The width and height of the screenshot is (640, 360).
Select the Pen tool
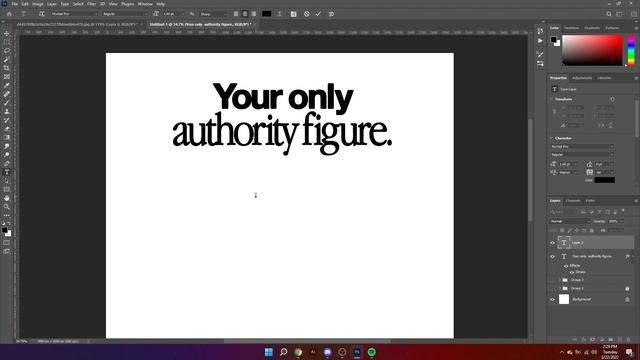7,163
